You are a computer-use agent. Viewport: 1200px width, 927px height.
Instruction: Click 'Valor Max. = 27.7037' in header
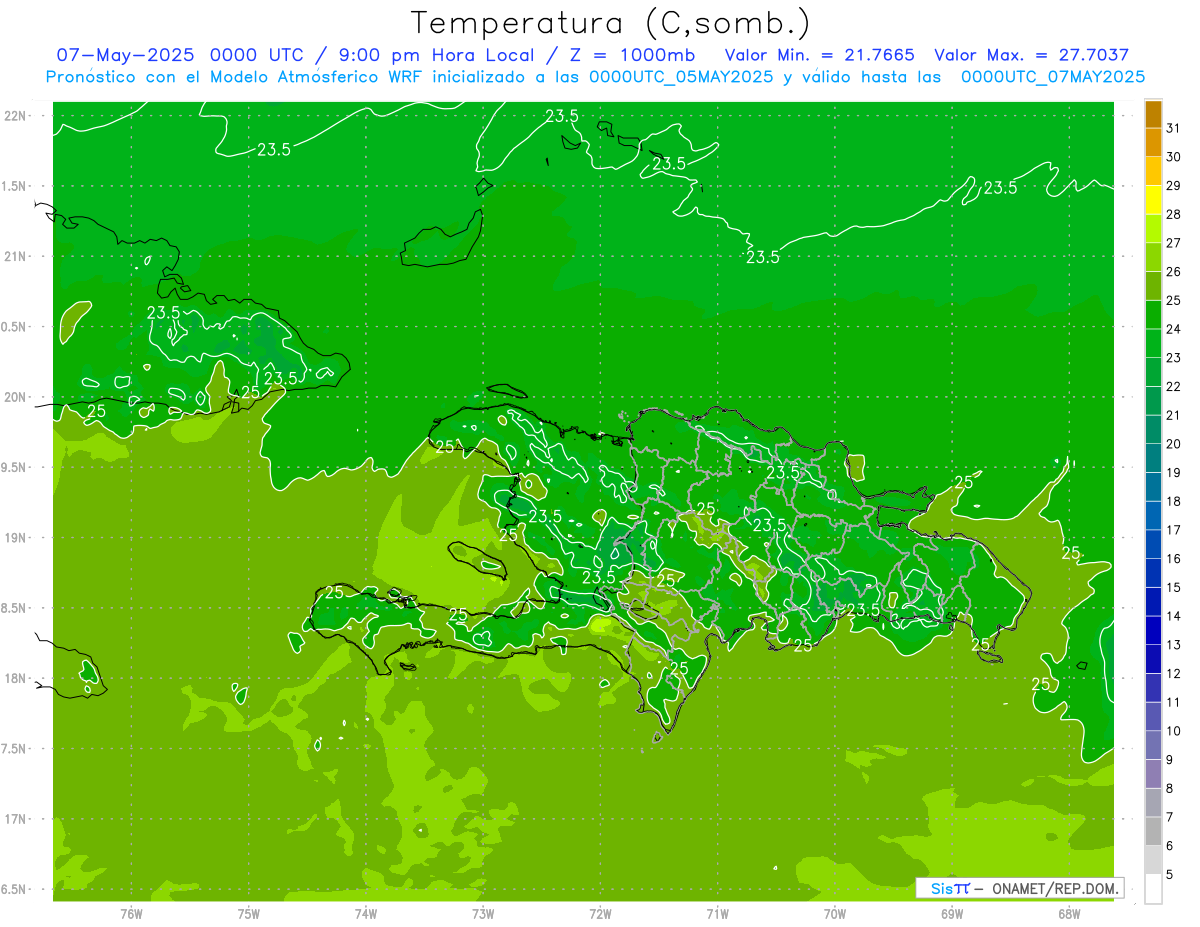point(1030,55)
